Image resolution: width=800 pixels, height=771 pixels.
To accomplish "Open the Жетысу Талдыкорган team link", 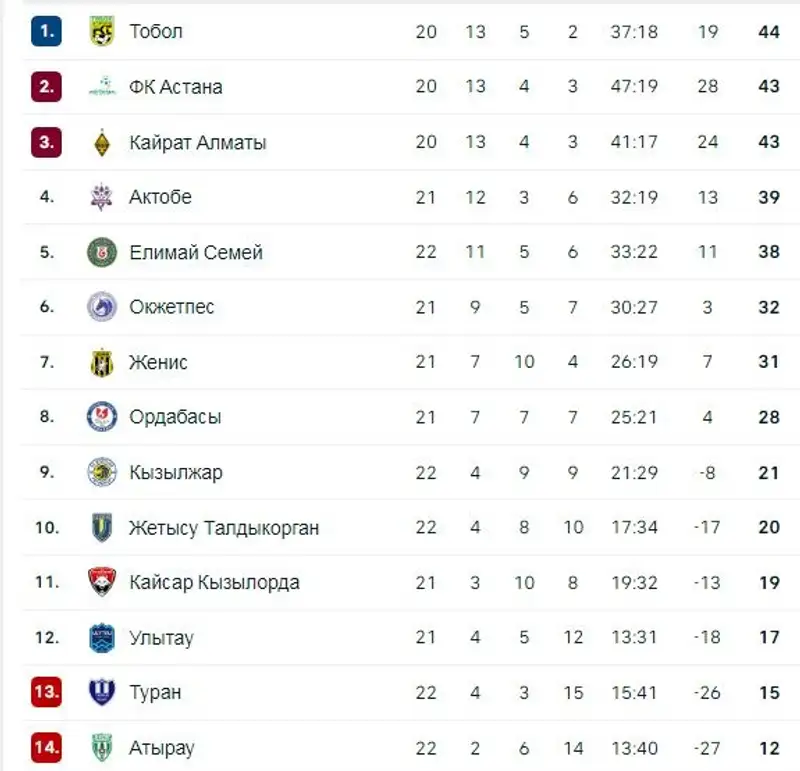I will 224,528.
